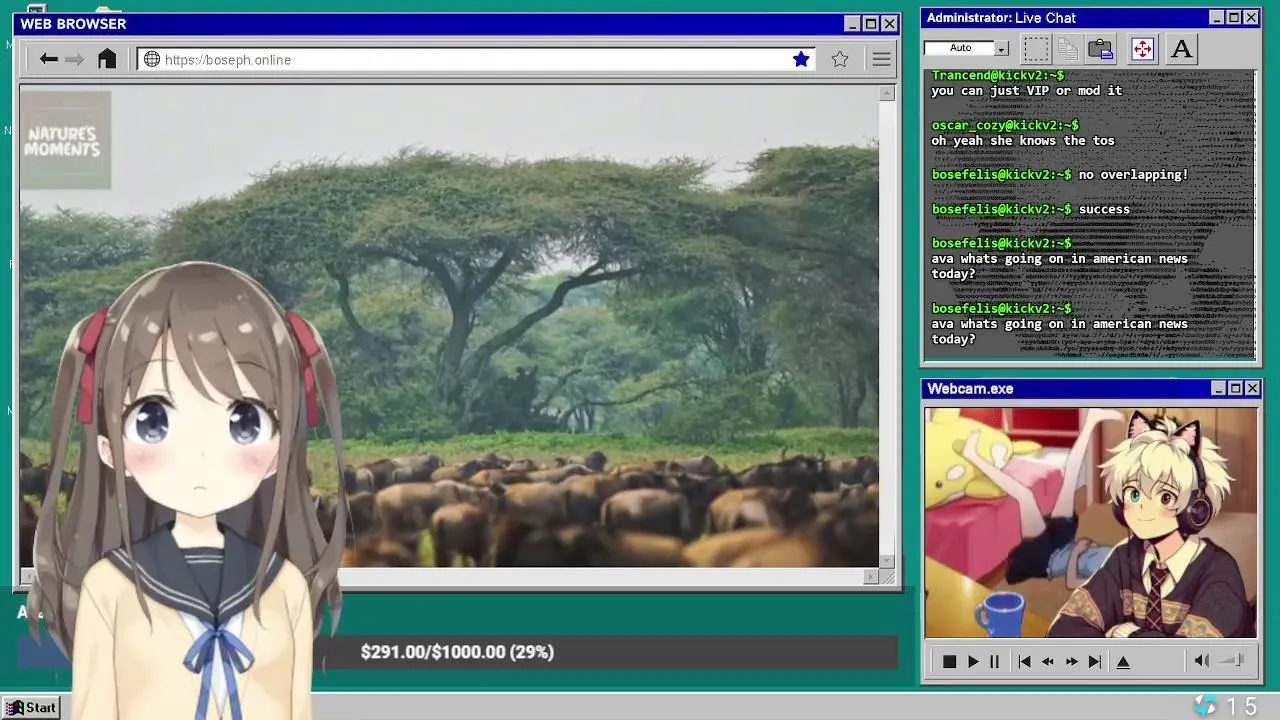Select the dashed marquee selection tool
The height and width of the screenshot is (720, 1280).
click(x=1036, y=48)
